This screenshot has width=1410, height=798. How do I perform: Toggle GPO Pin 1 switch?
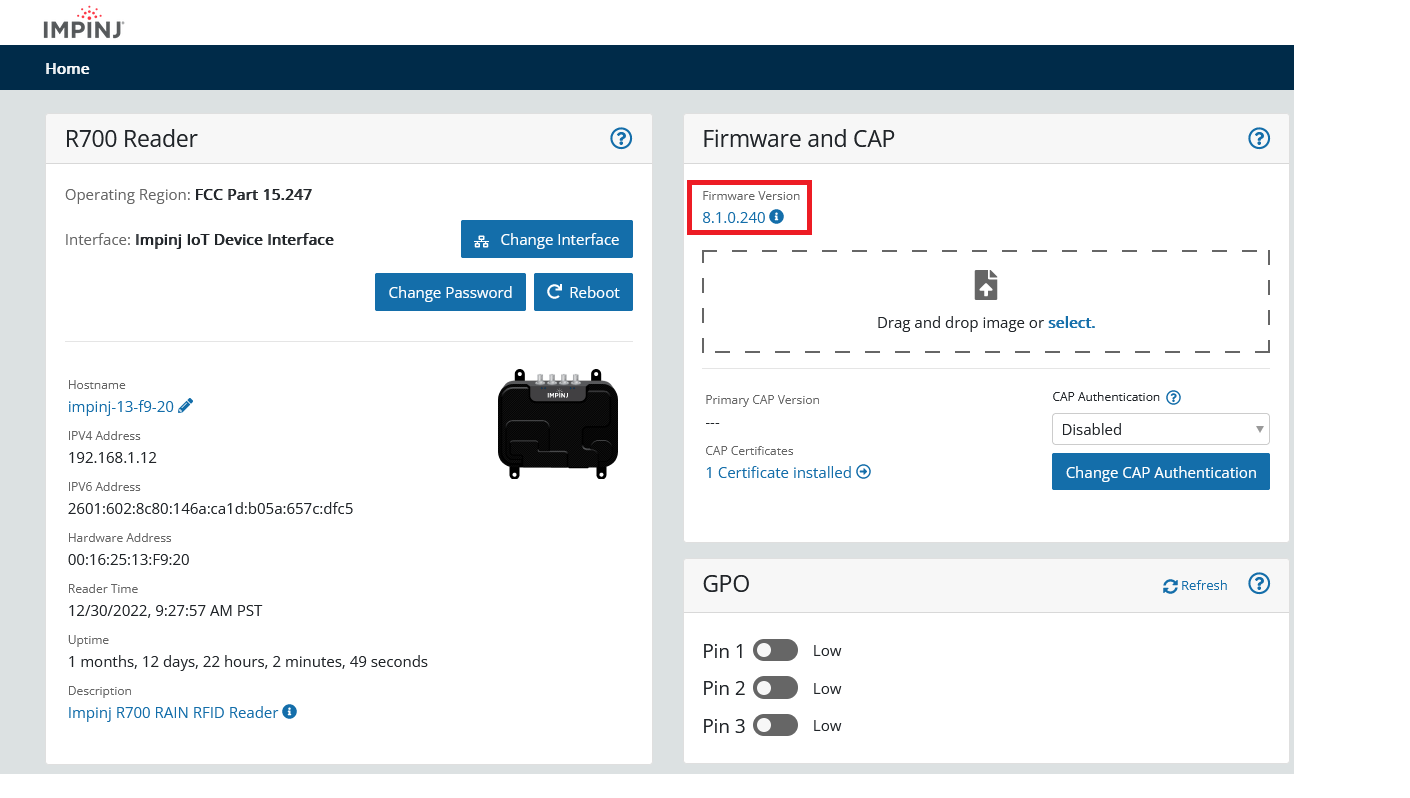coord(775,650)
